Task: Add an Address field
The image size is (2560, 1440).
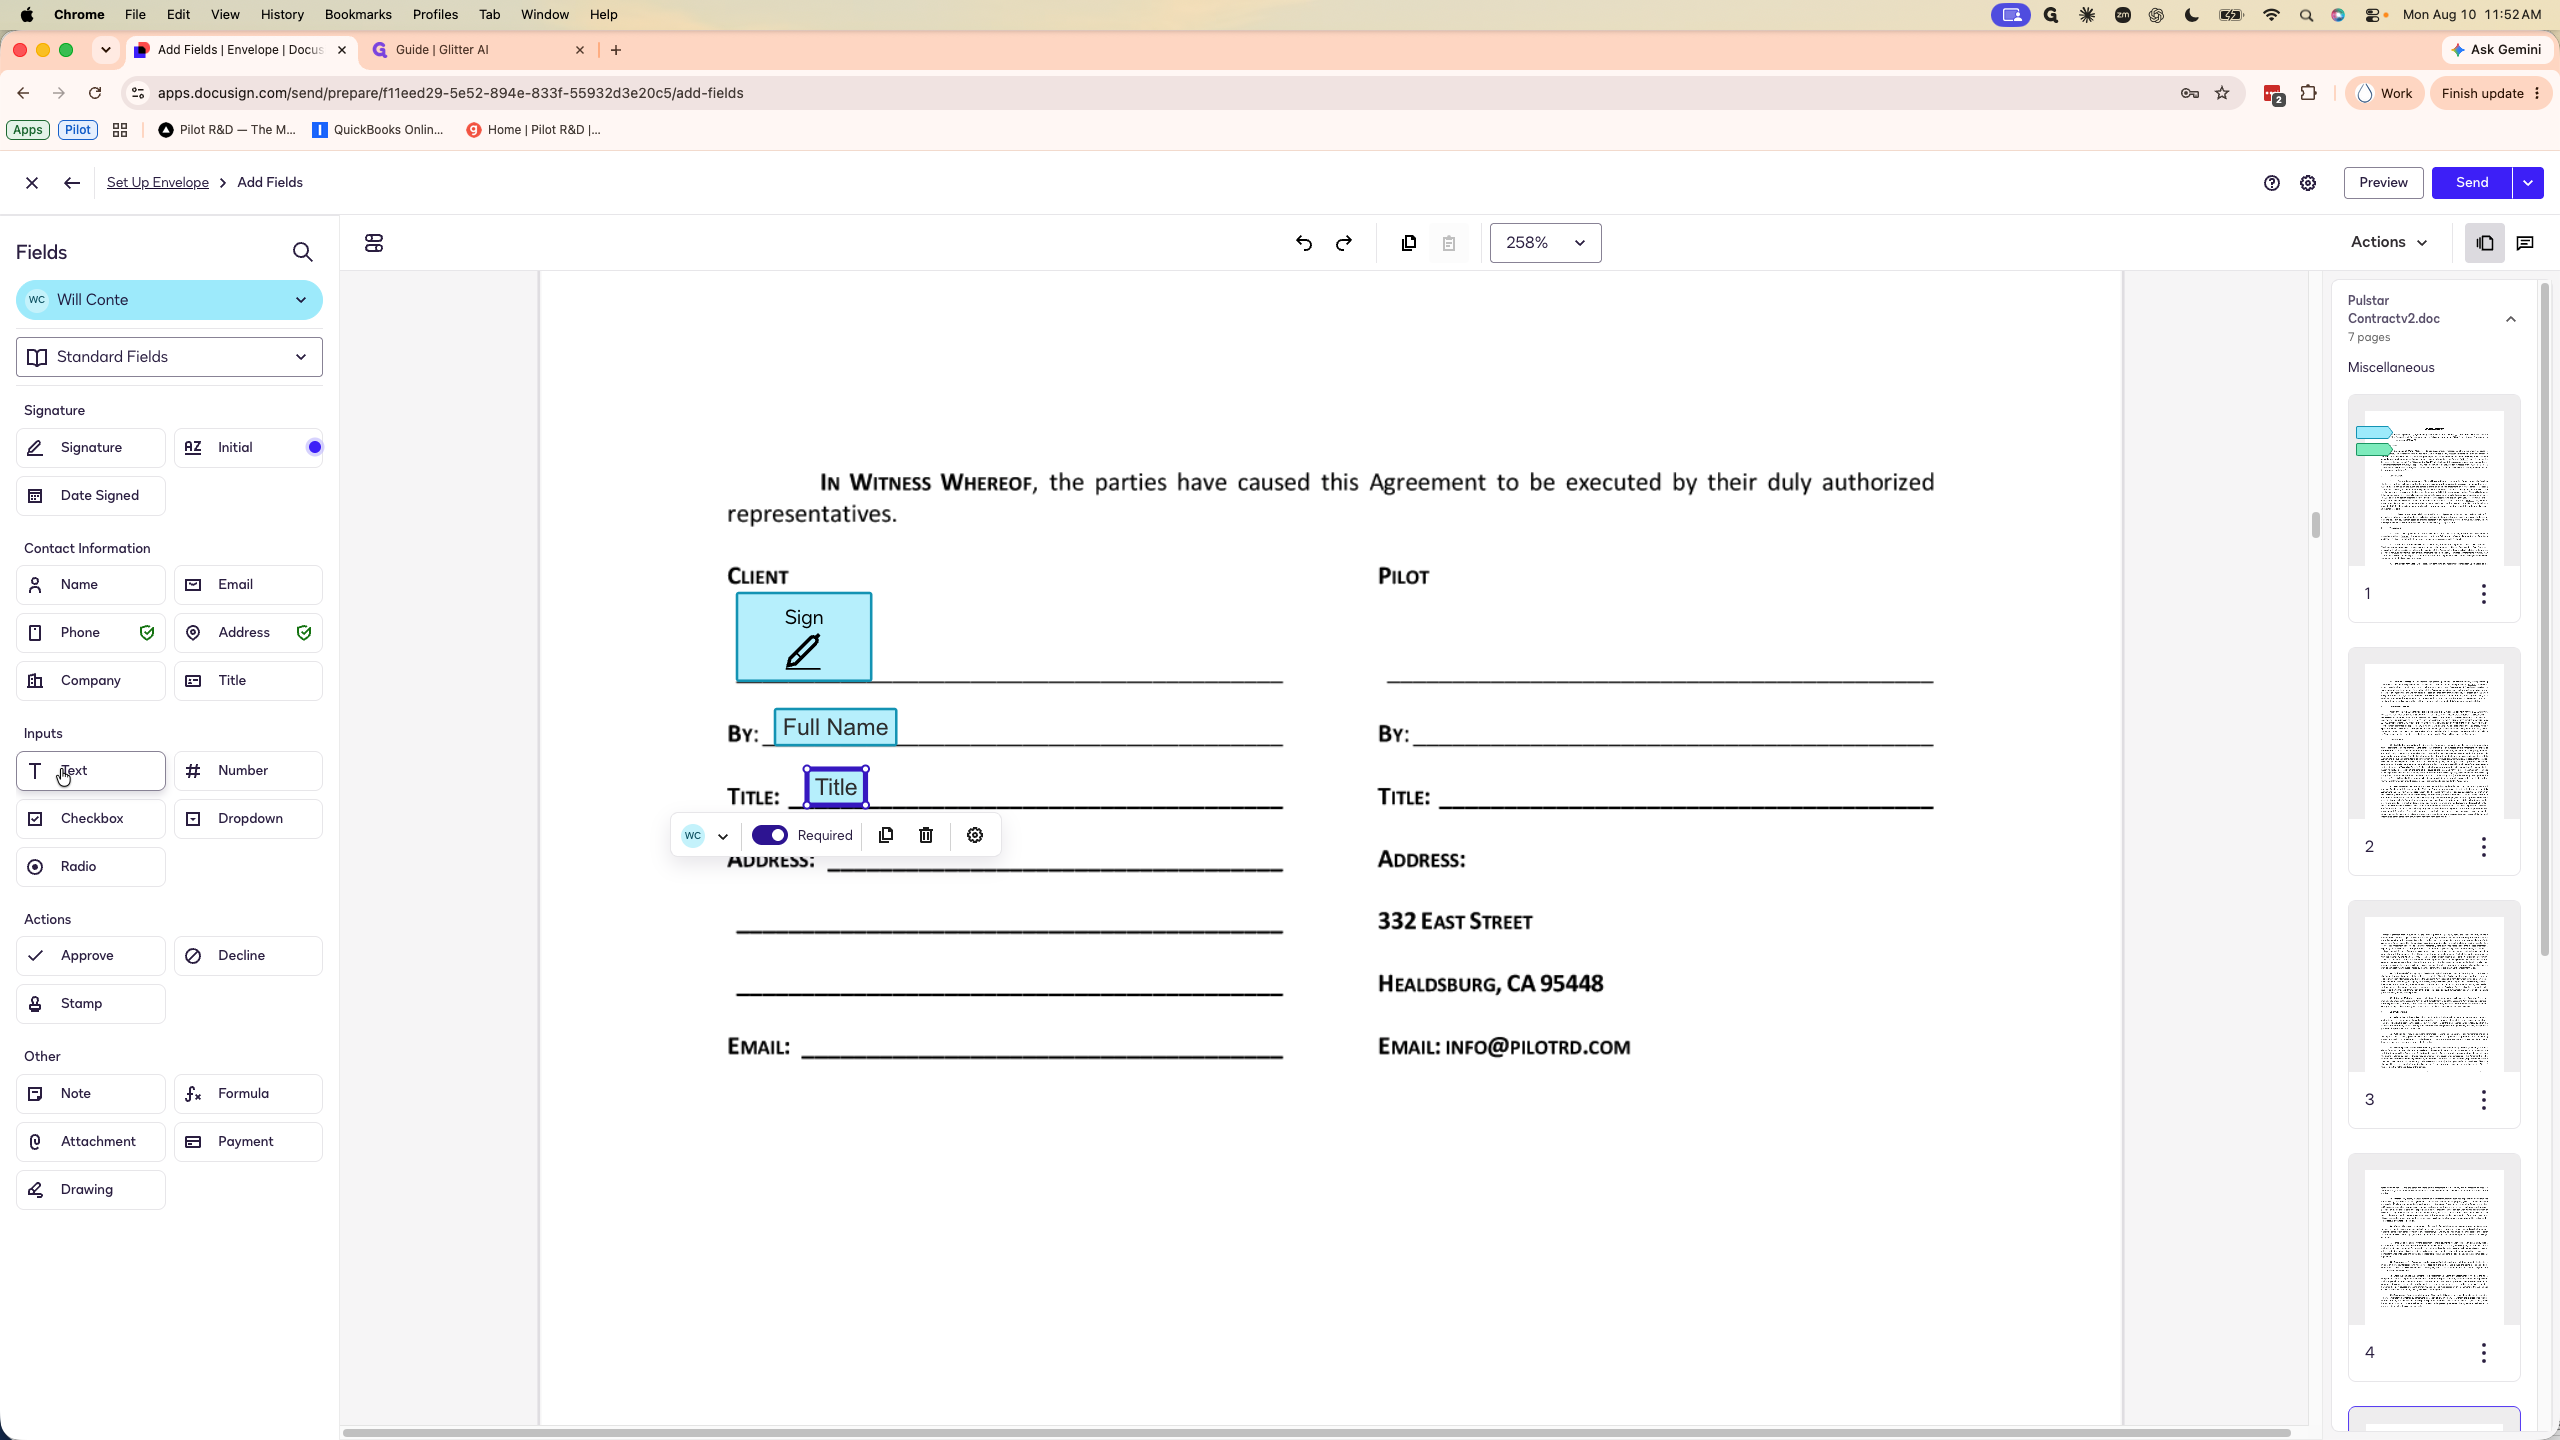Action: tap(248, 633)
